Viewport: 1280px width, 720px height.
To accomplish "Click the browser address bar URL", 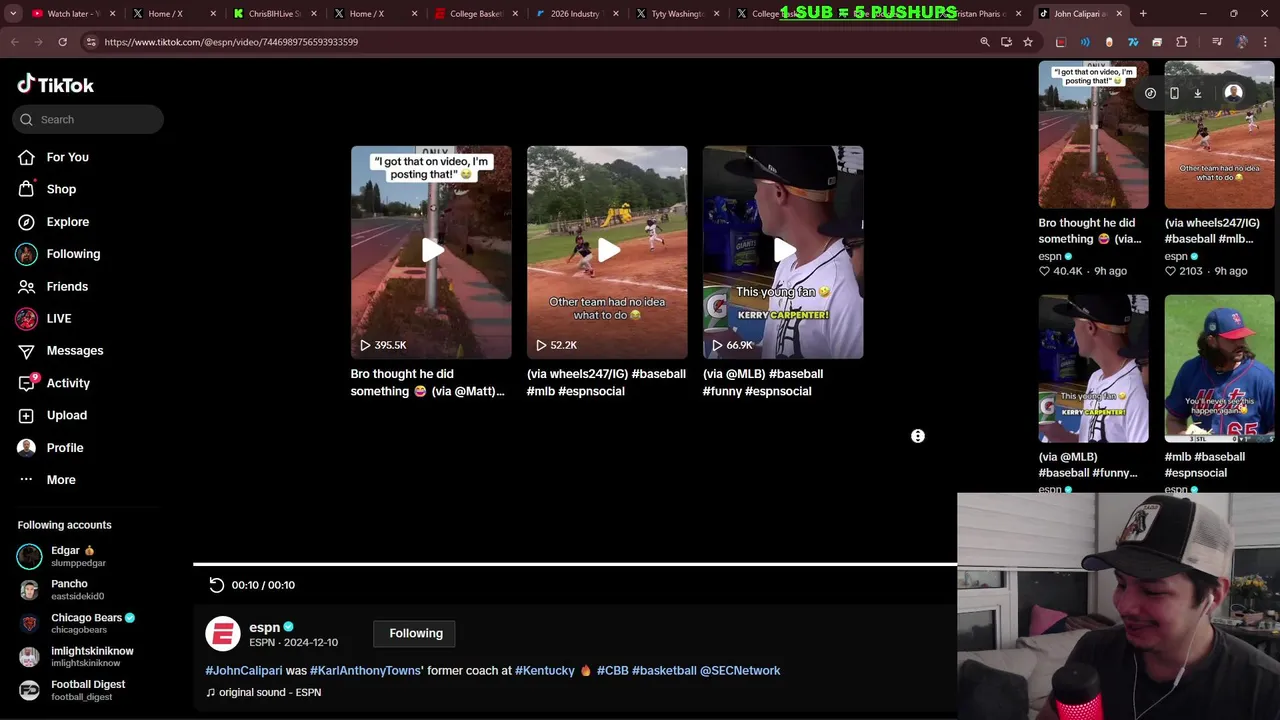I will pos(231,42).
